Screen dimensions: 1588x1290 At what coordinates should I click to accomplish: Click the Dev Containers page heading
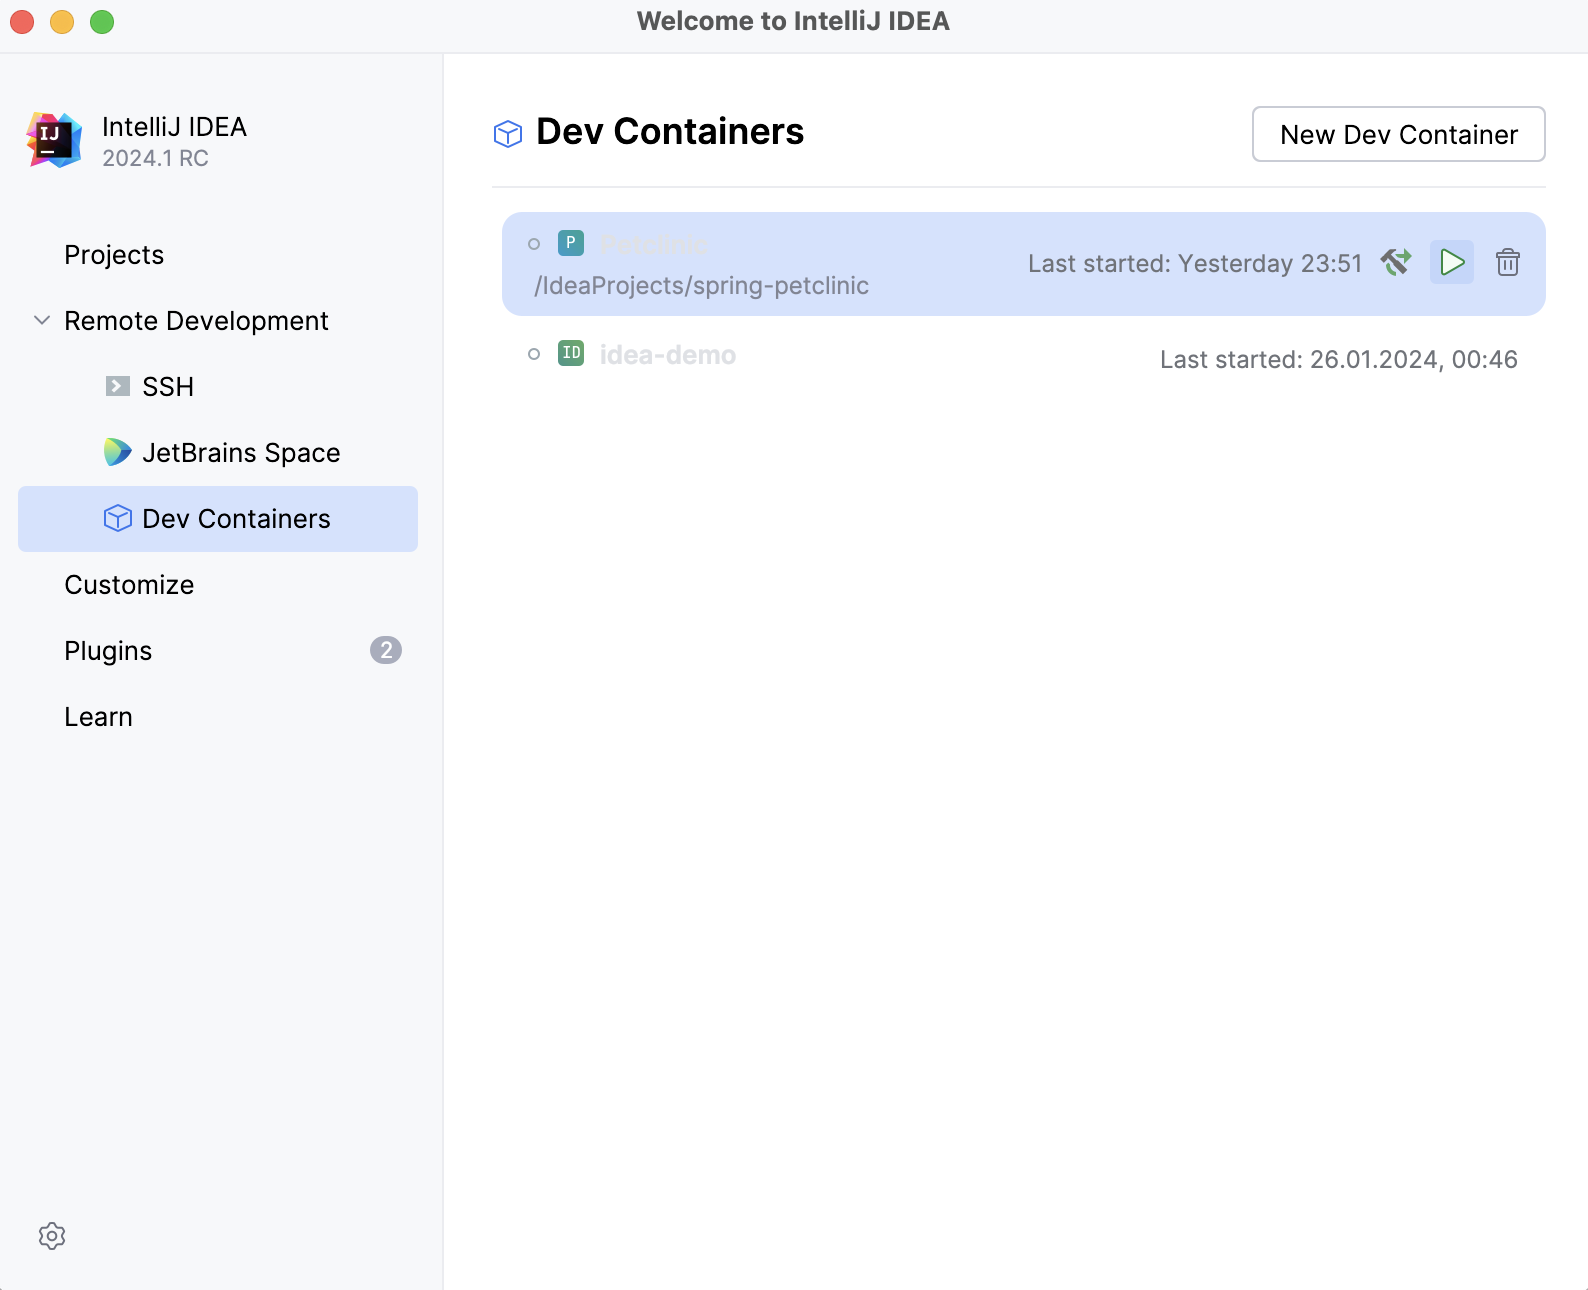[670, 132]
